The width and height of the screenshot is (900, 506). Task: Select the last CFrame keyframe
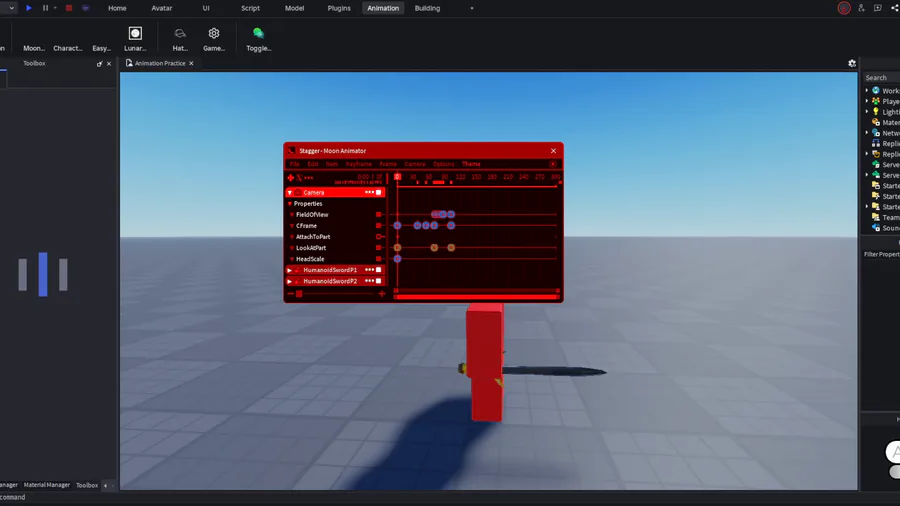pos(451,225)
